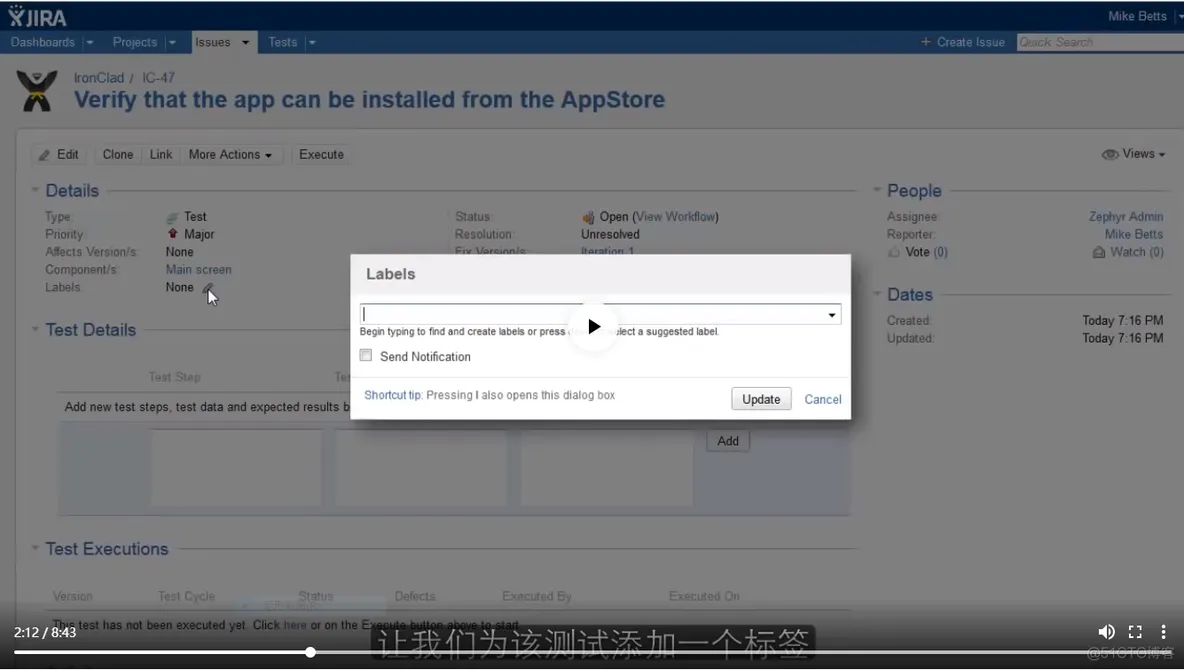
Task: Collapse the People section
Action: 877,190
